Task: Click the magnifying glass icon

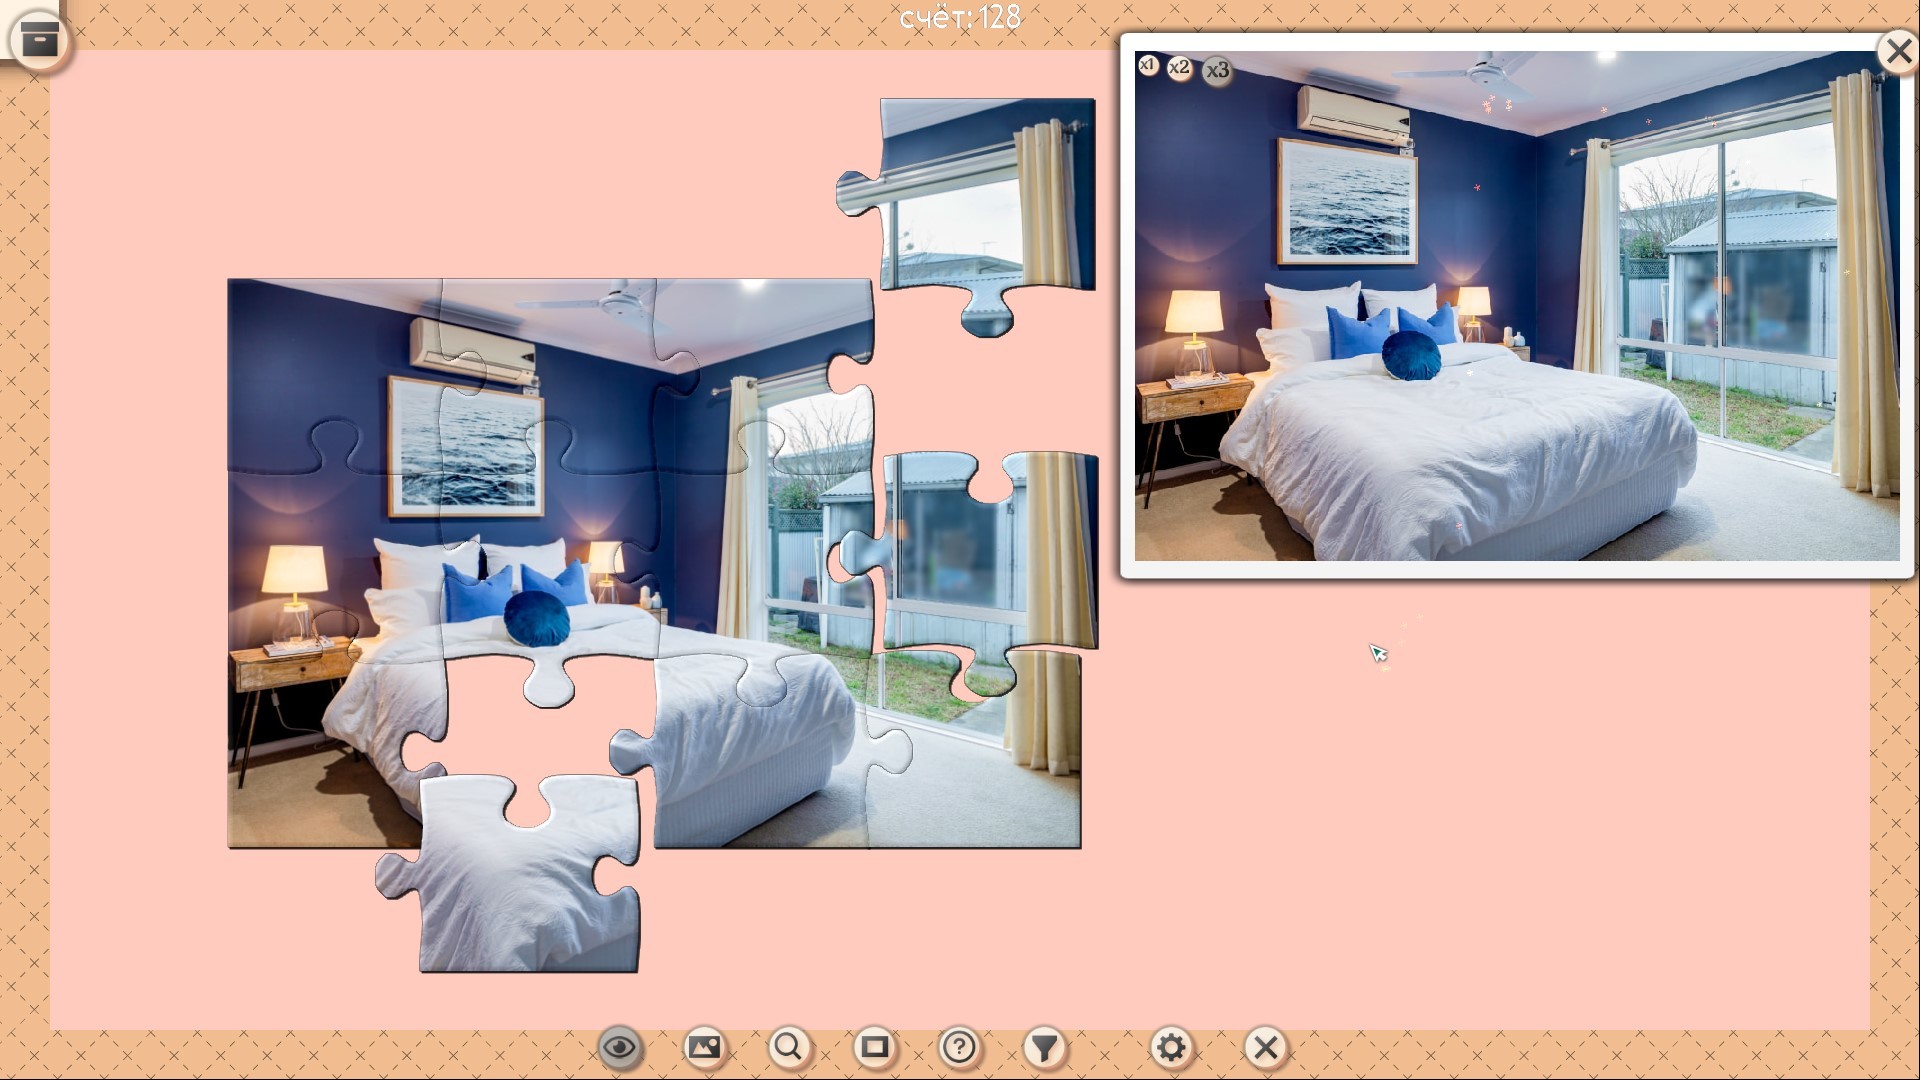Action: click(788, 1047)
